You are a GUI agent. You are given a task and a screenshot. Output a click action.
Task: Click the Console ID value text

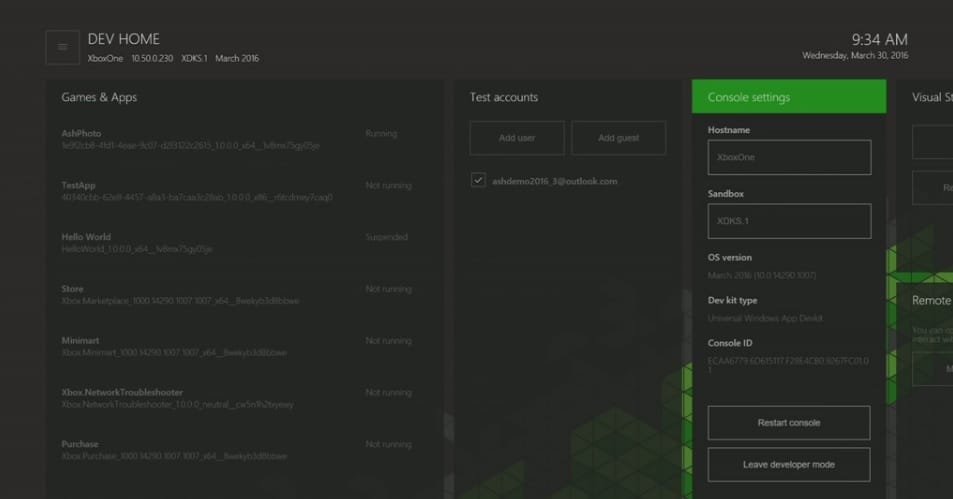tap(788, 365)
